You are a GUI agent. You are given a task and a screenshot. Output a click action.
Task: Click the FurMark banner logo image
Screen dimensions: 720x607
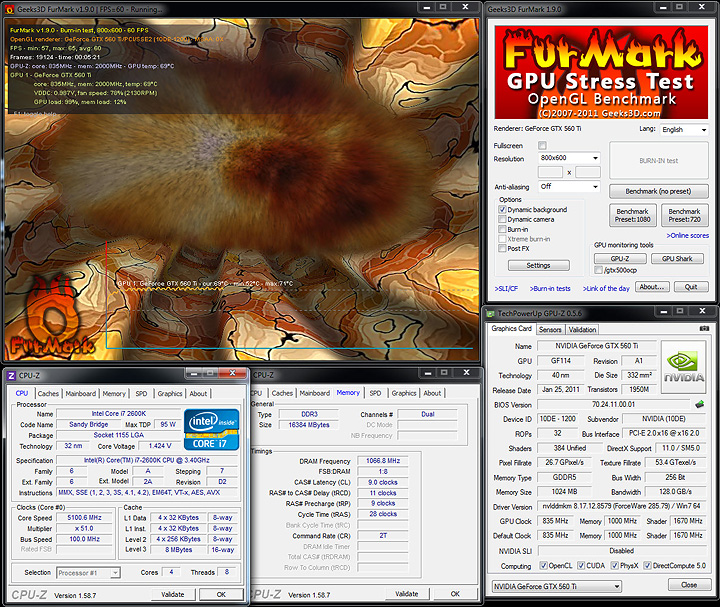[601, 72]
